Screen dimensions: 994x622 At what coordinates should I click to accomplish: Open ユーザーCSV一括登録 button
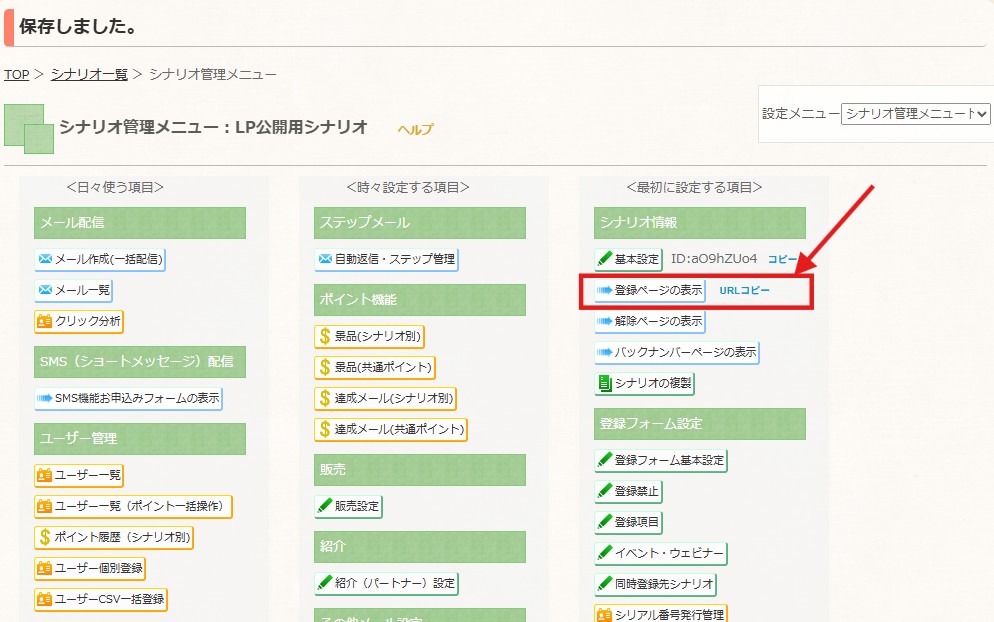point(101,599)
